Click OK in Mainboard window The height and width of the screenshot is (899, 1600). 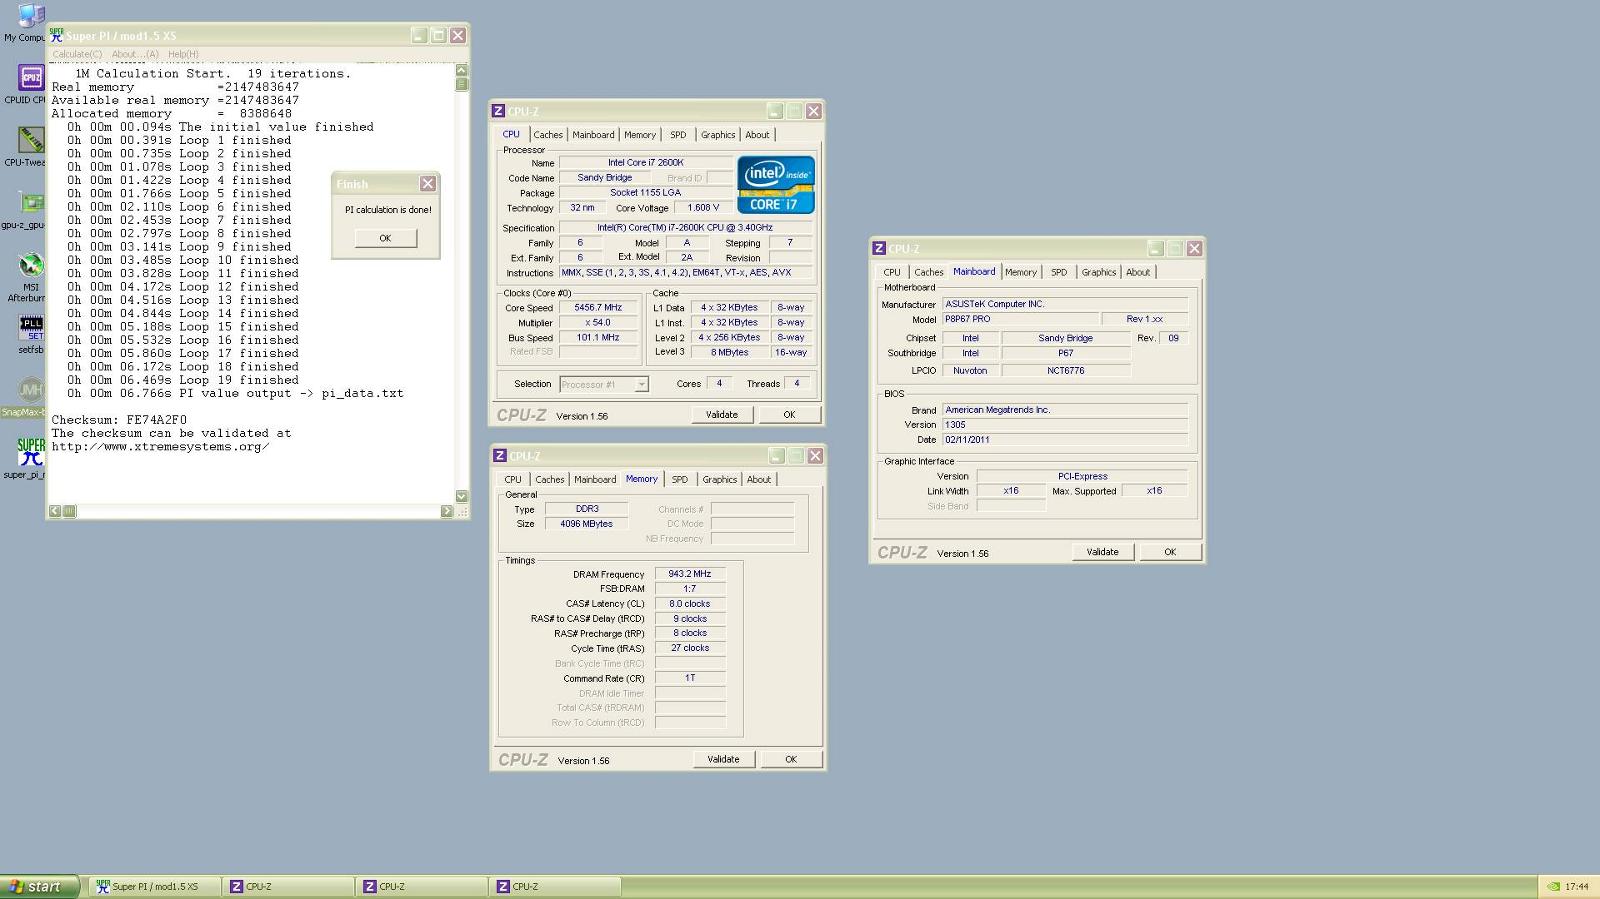click(x=1170, y=552)
